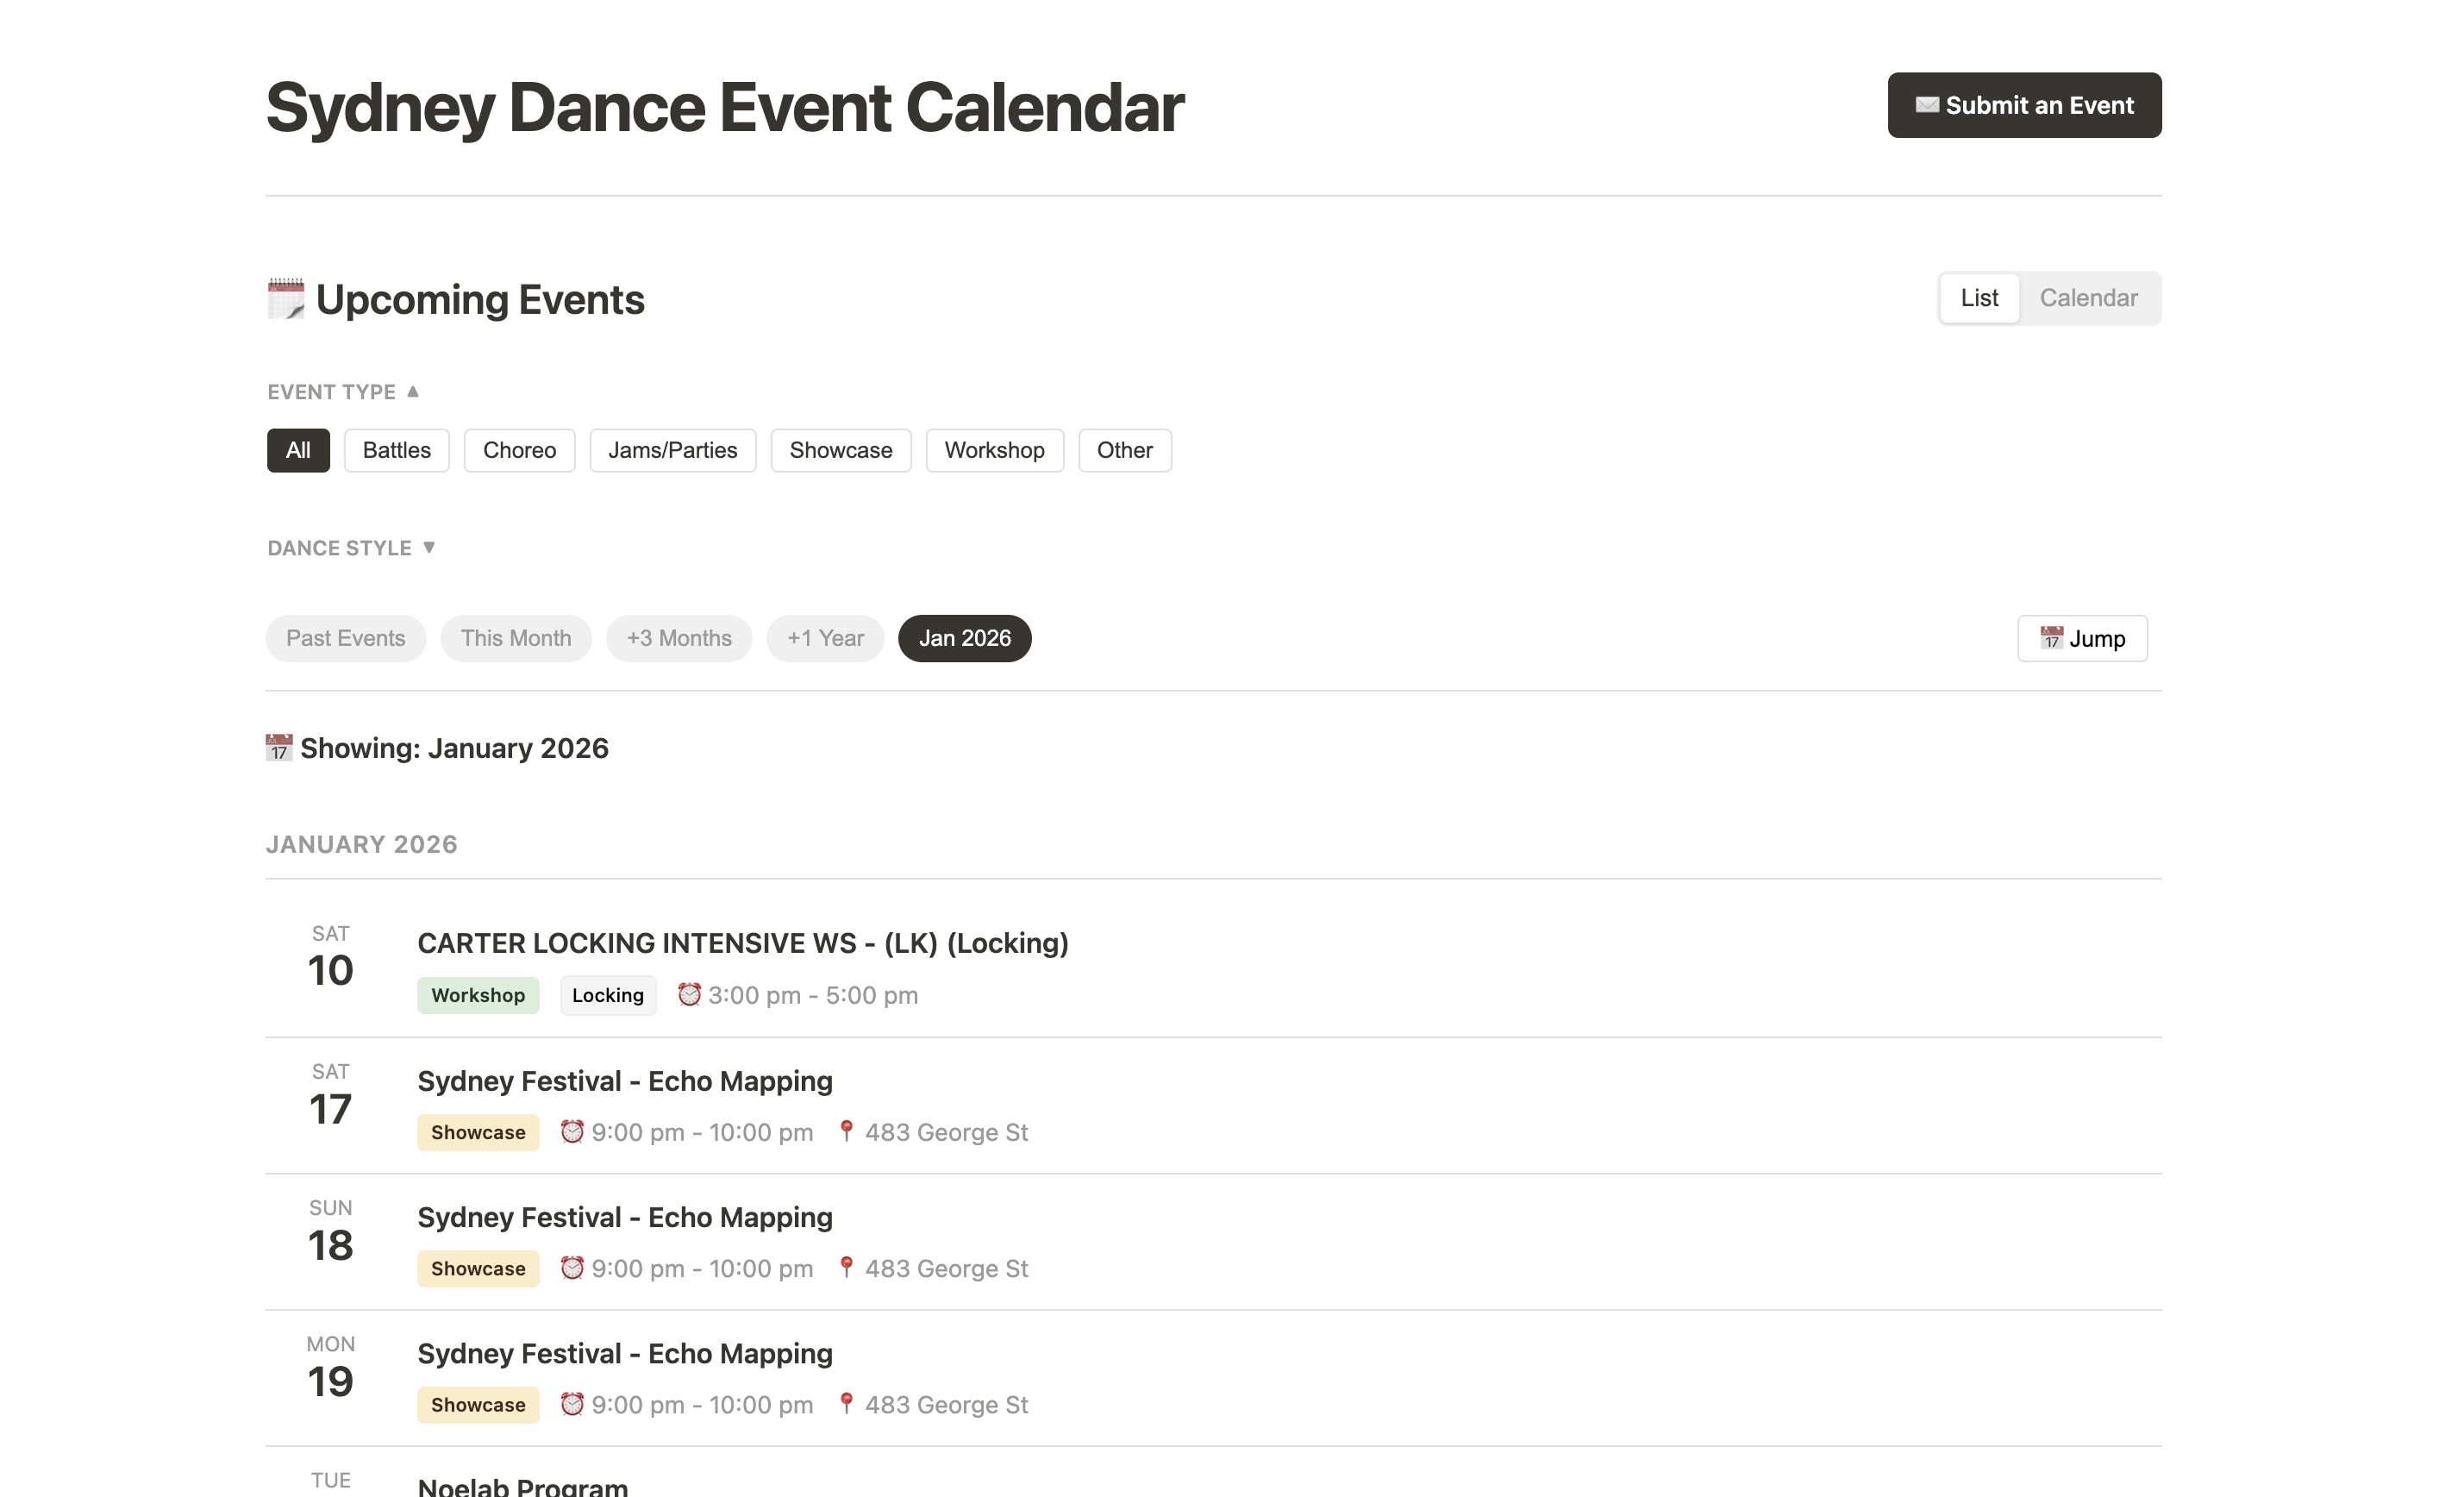This screenshot has height=1497, width=2464.
Task: Click the location pin icon for the January 17 event
Action: [x=848, y=1131]
